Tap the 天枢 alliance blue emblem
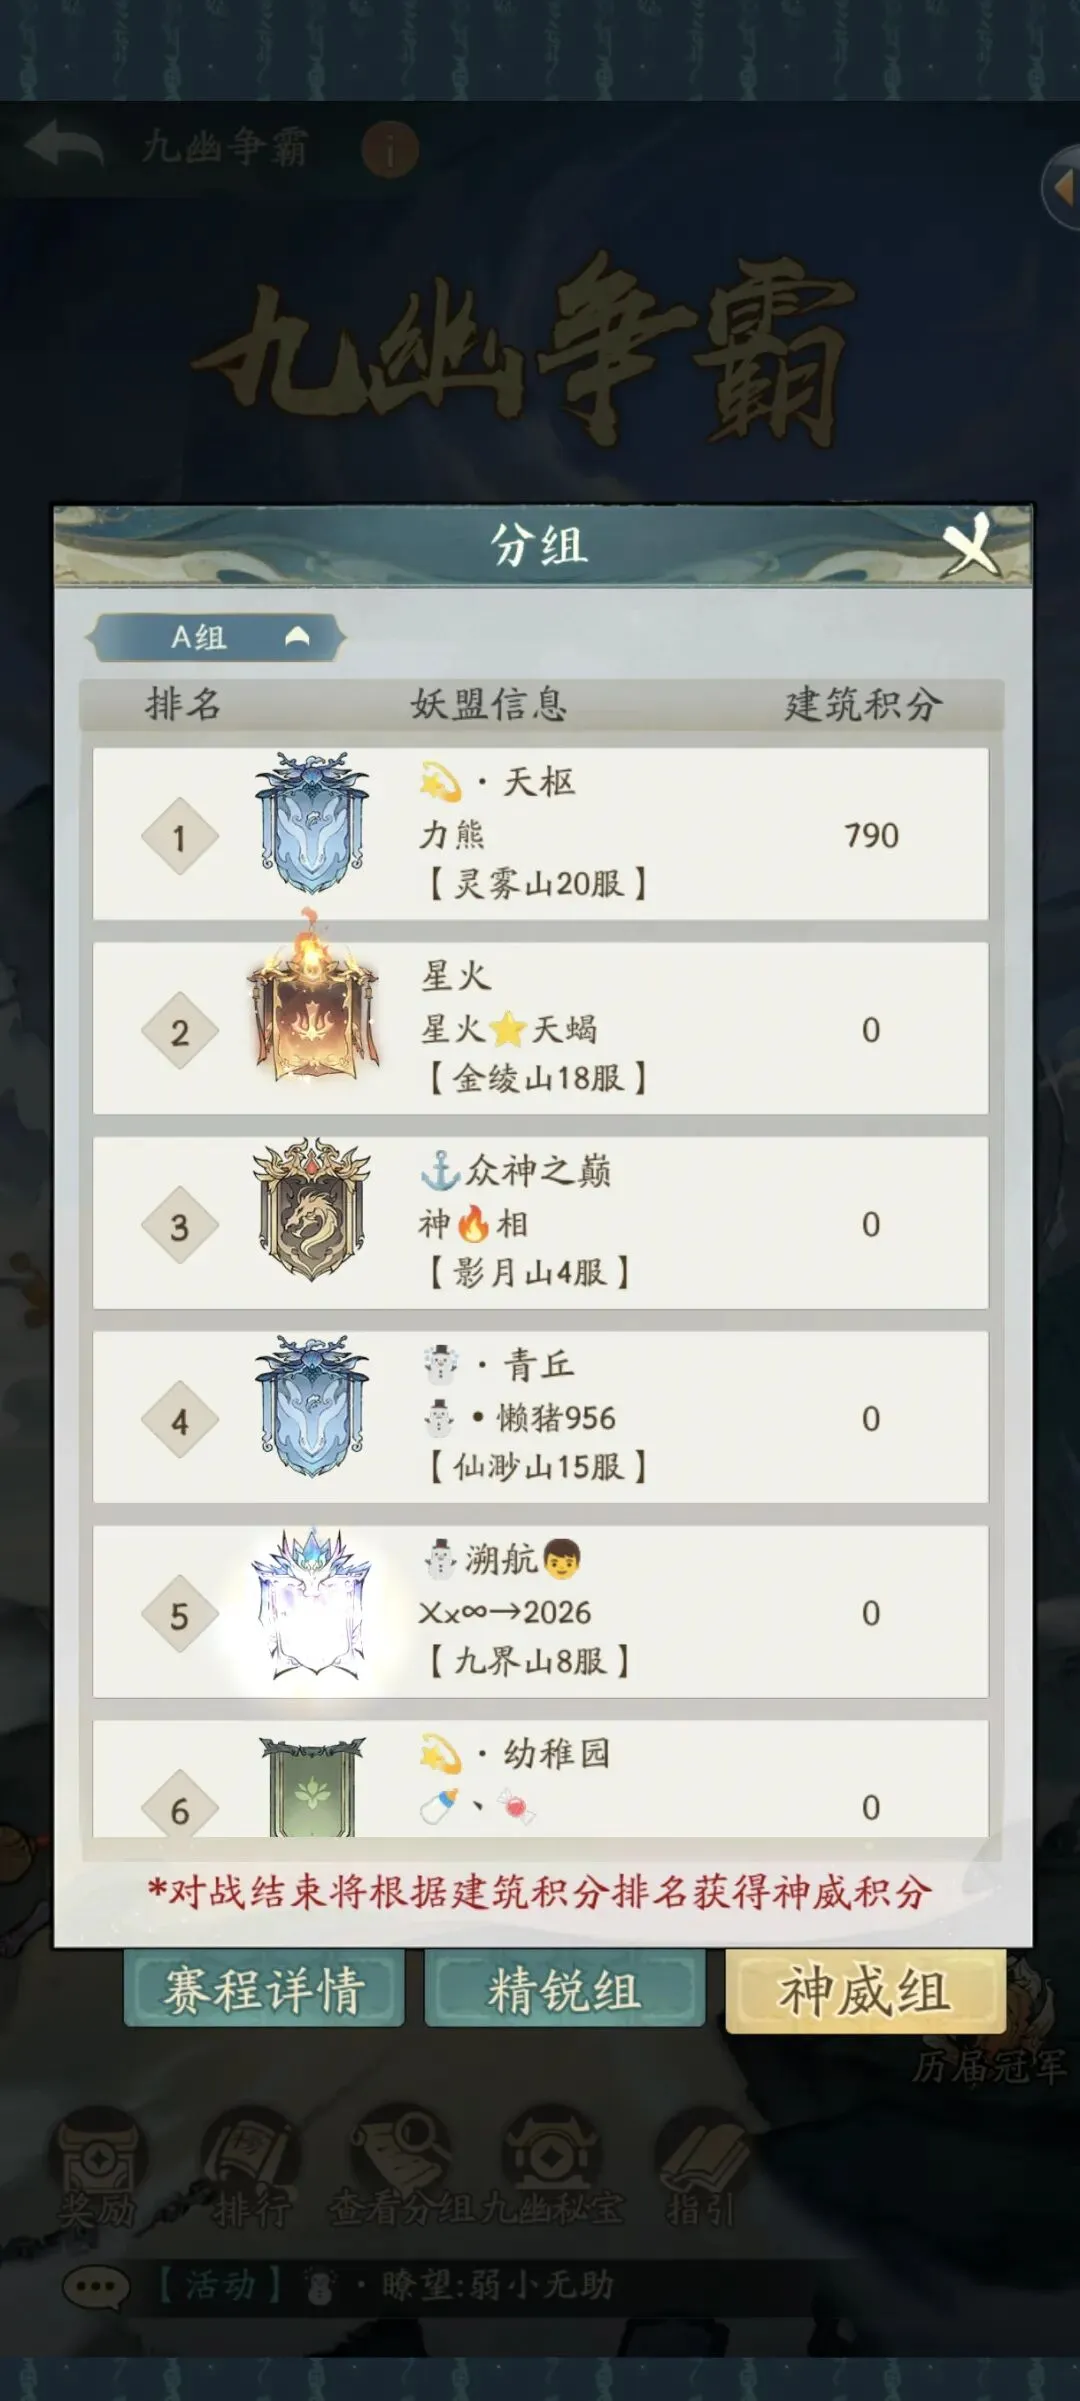 point(312,823)
